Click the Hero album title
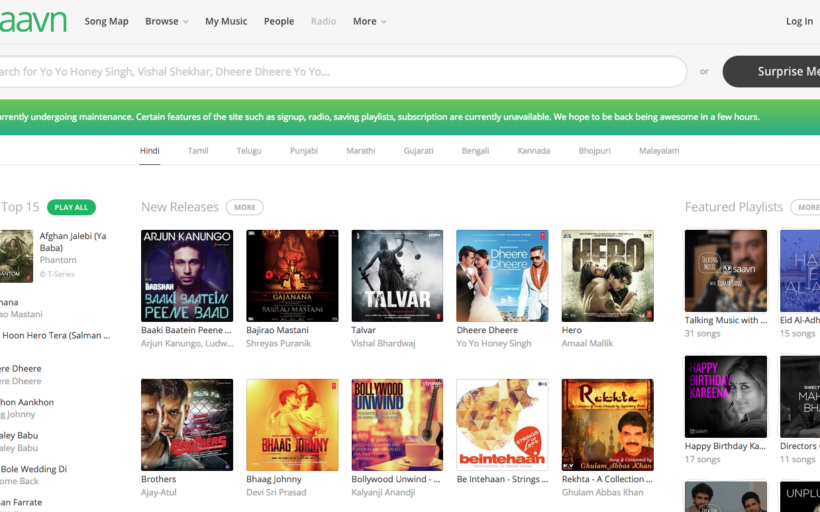Viewport: 820px width, 512px height. [572, 330]
